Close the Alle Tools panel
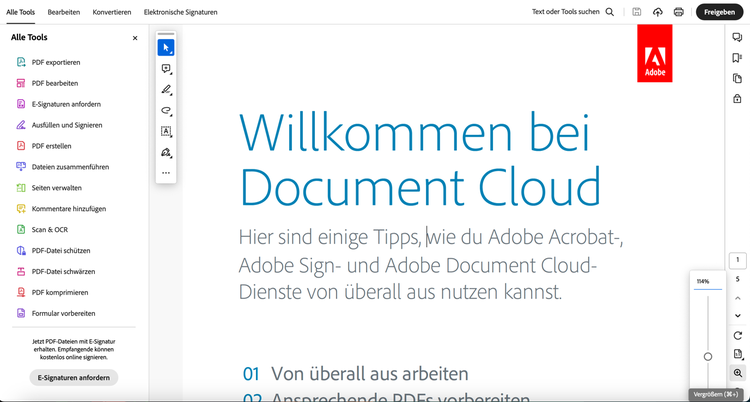The height and width of the screenshot is (402, 750). point(135,38)
